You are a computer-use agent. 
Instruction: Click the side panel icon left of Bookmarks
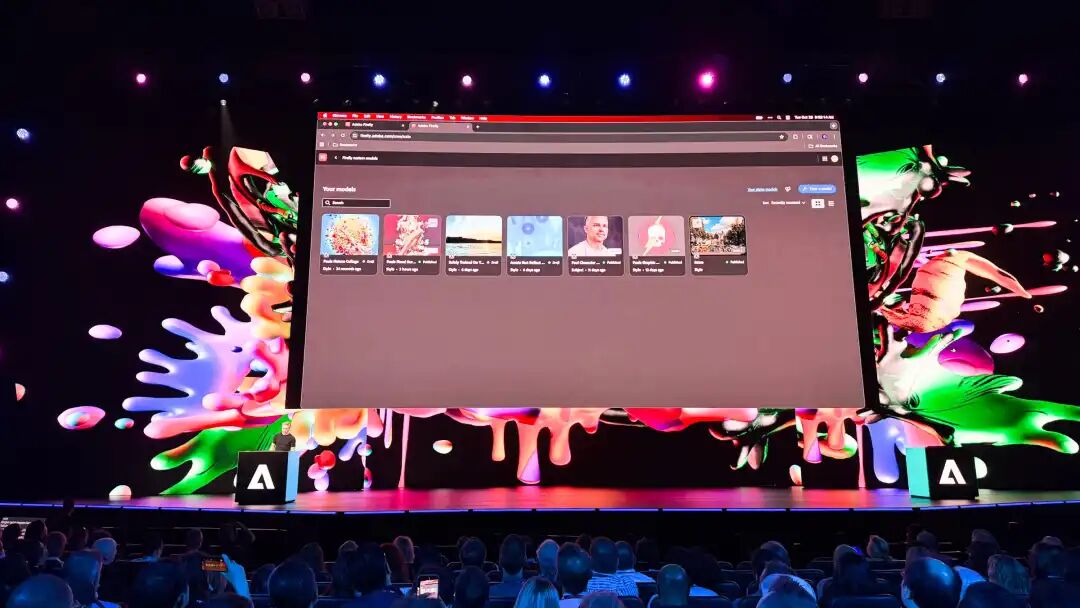point(321,145)
